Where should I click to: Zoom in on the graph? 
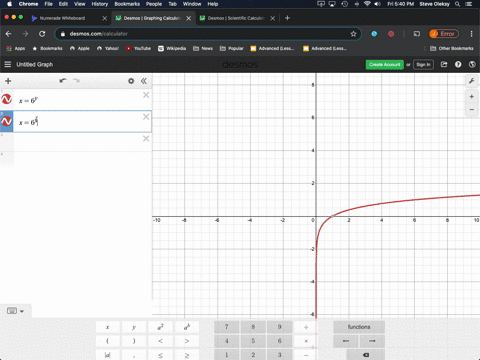coord(472,97)
